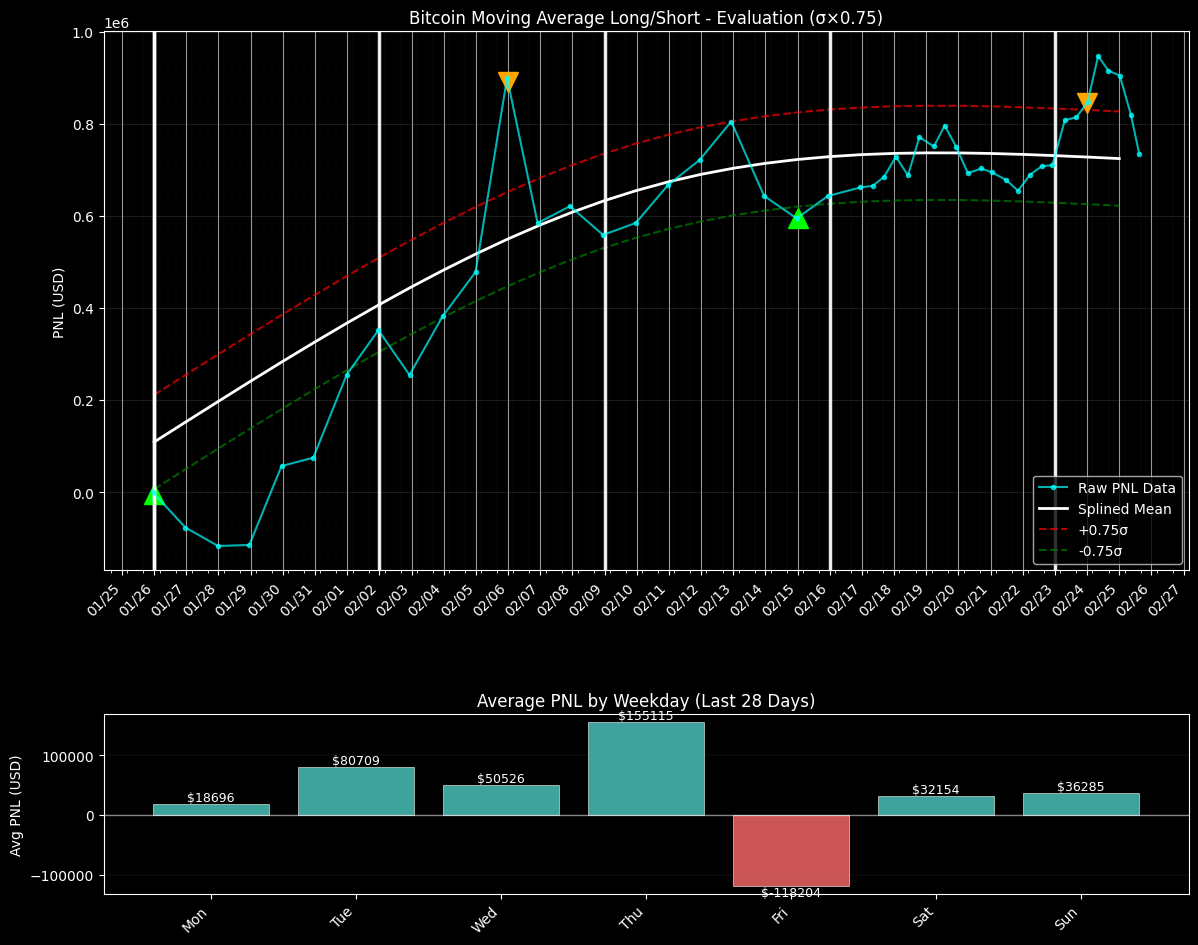Click the red Friday bar showing $-118204

(x=790, y=850)
